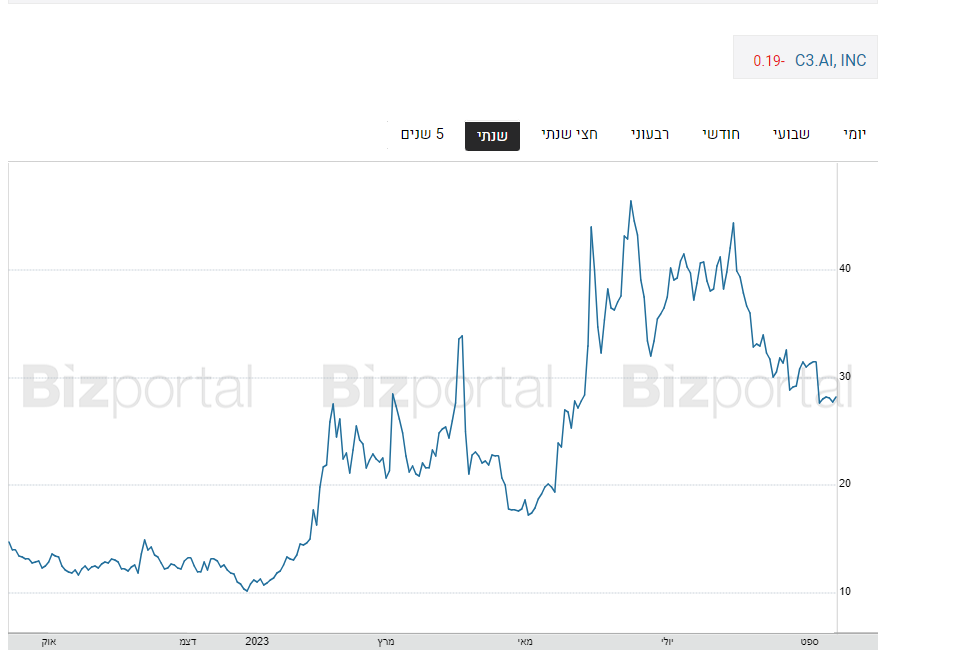Image resolution: width=960 pixels, height=661 pixels.
Task: Open the חודשי monthly chart tab
Action: (x=721, y=134)
